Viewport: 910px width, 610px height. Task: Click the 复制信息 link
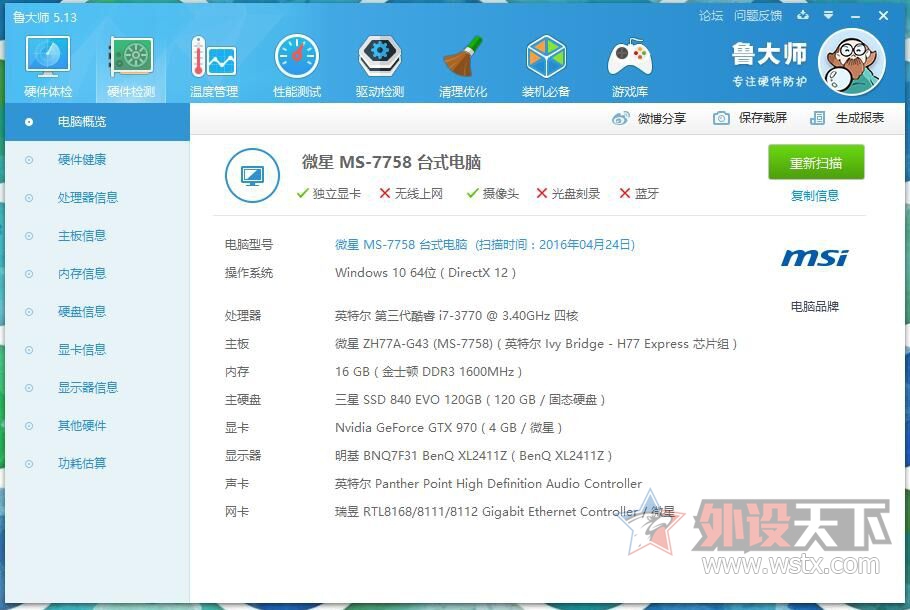(x=815, y=196)
